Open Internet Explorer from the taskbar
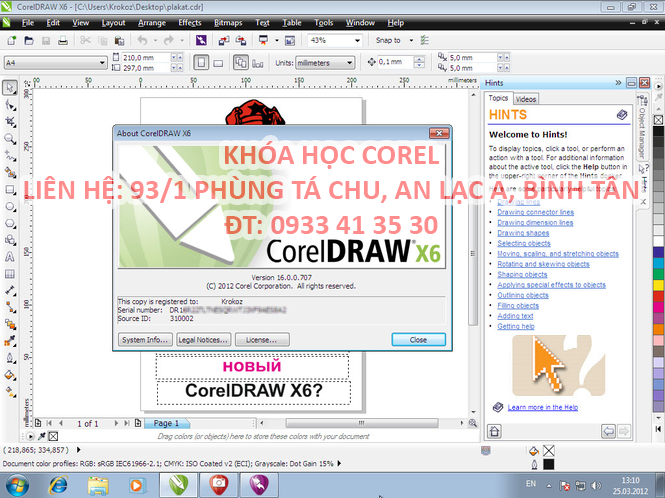 (x=58, y=485)
